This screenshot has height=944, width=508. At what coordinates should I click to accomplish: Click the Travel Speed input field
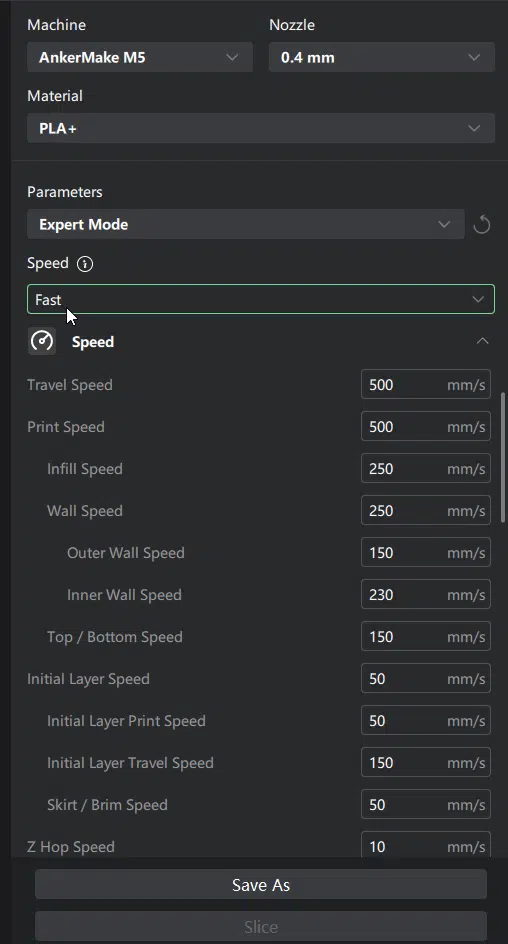pyautogui.click(x=426, y=384)
